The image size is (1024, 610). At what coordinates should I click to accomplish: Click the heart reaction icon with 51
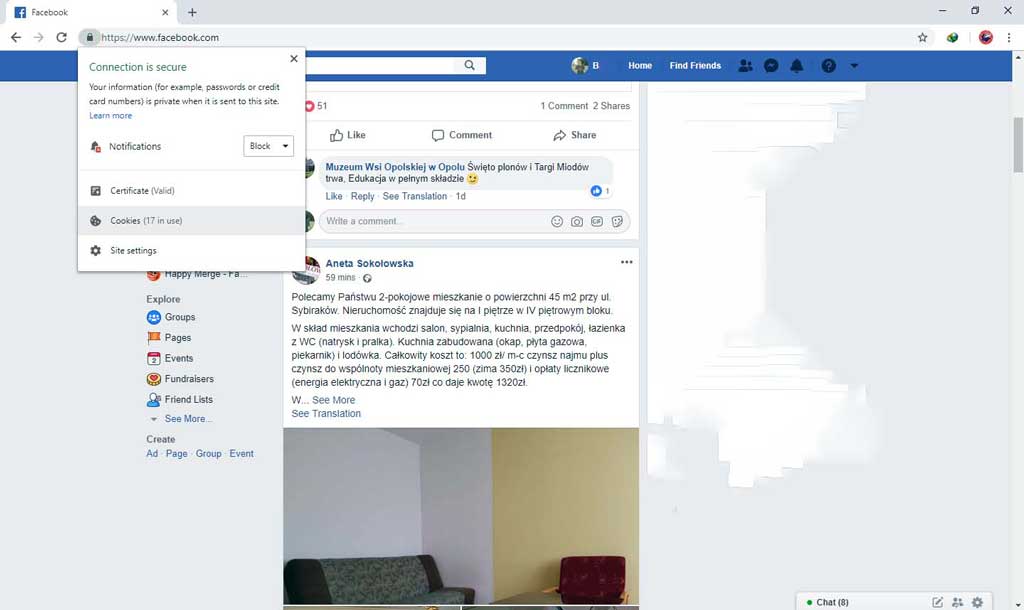310,106
